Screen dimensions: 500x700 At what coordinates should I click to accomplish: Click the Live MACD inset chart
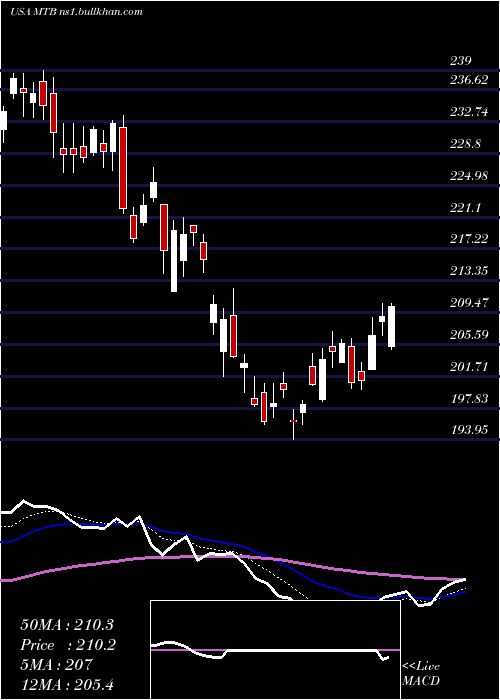275,650
